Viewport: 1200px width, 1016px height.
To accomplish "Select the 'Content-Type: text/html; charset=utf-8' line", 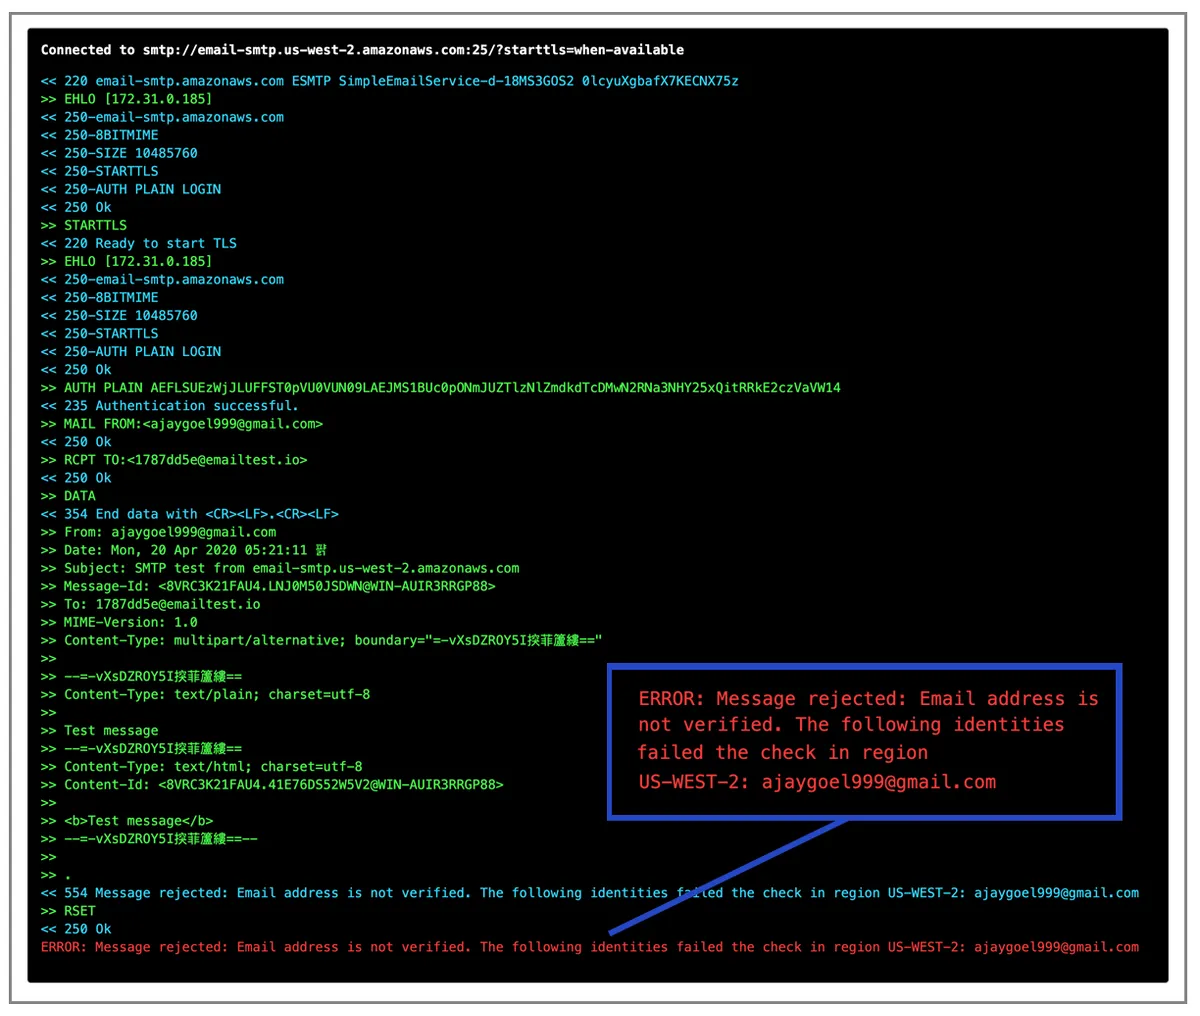I will [x=201, y=766].
